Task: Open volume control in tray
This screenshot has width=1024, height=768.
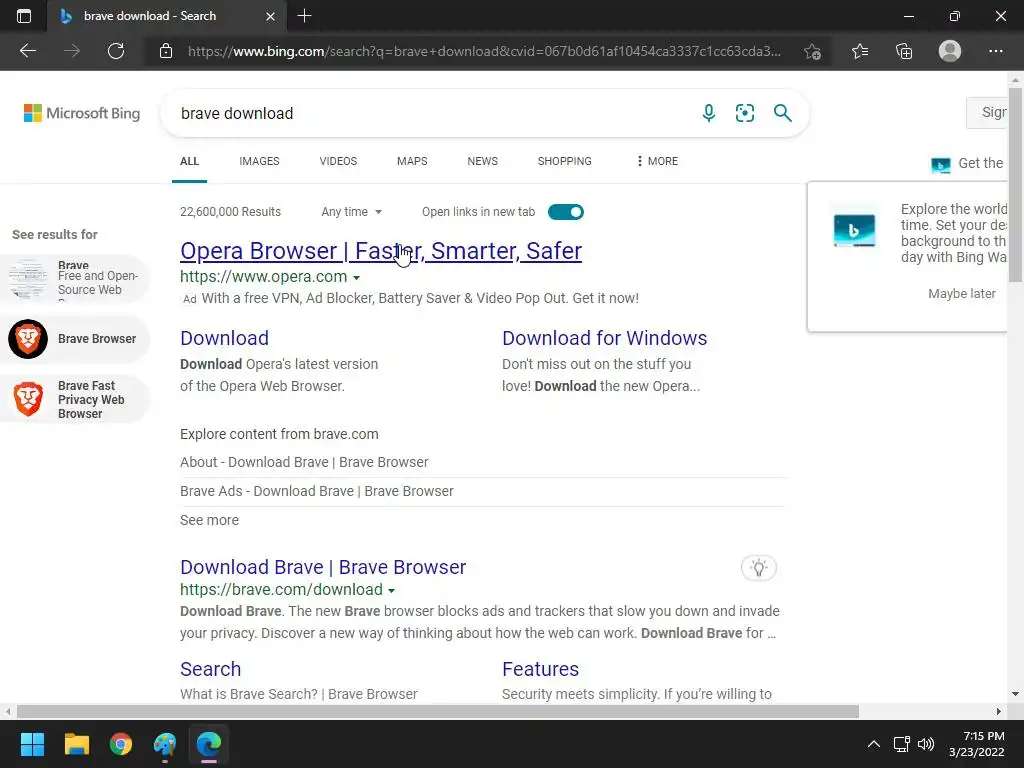Action: coord(925,744)
